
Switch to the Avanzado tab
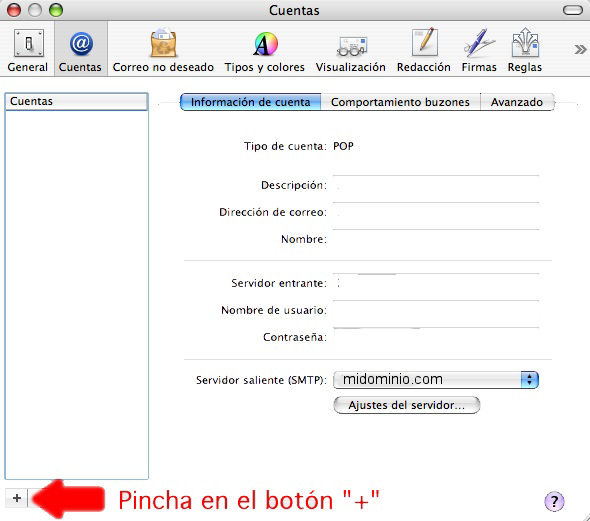point(517,102)
